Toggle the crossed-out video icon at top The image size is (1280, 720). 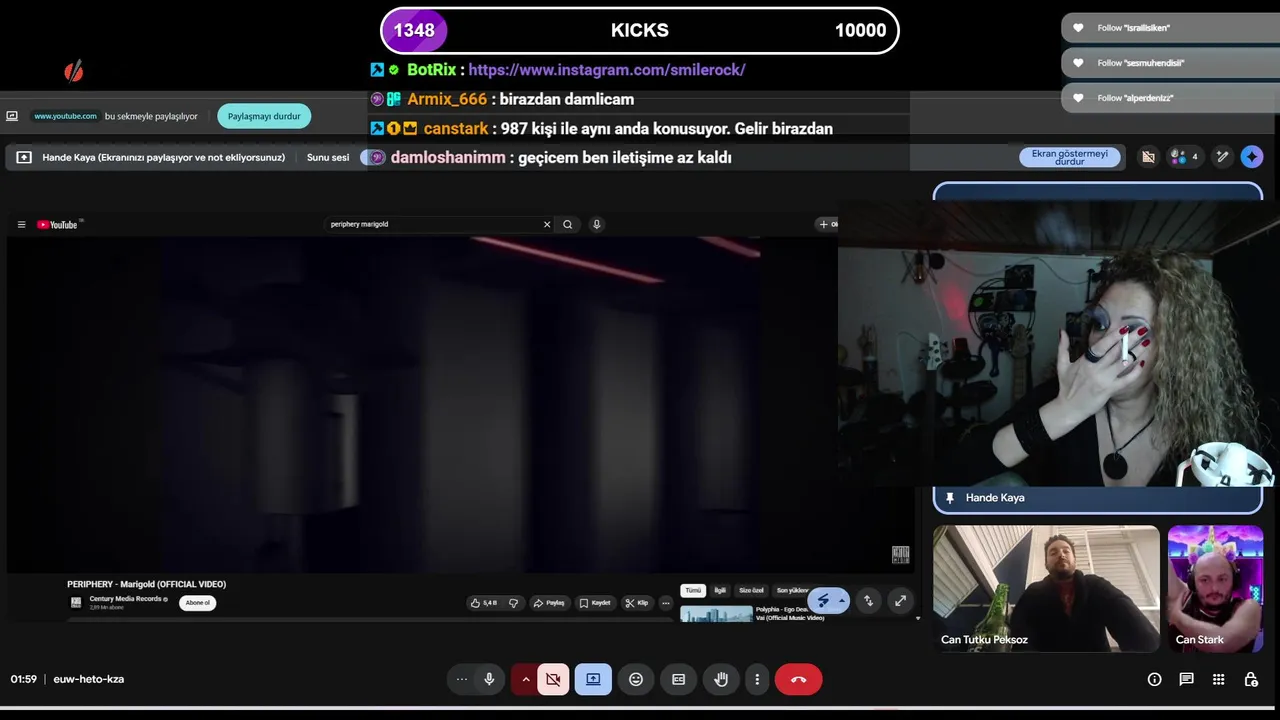(1148, 157)
